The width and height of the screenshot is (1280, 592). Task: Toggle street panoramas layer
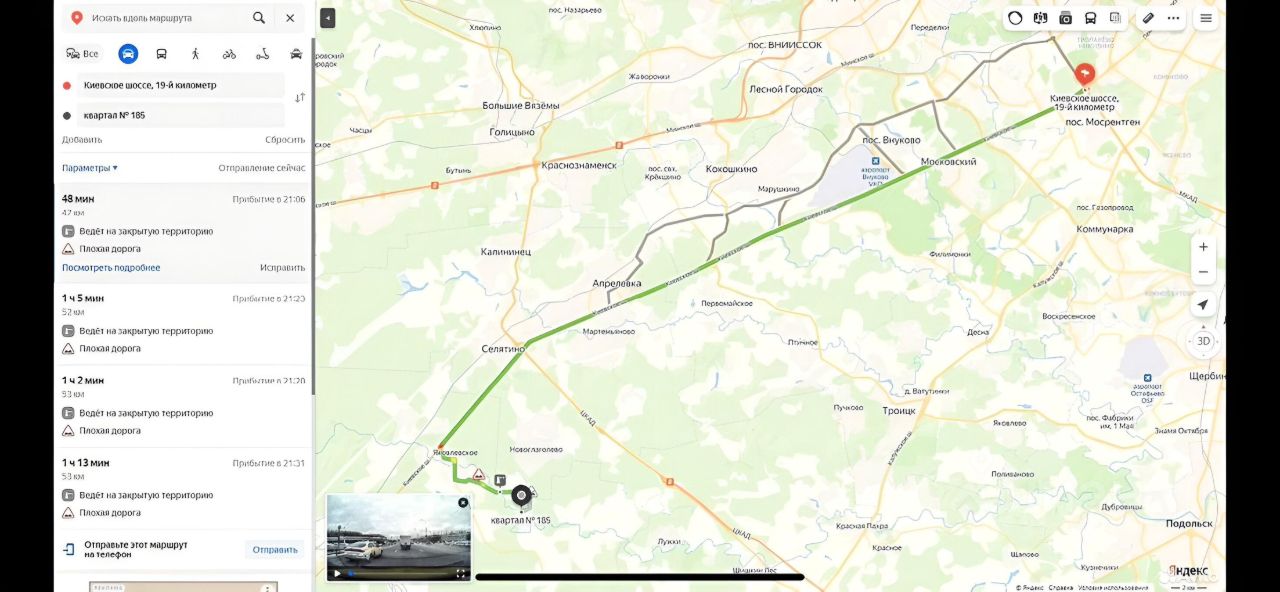pyautogui.click(x=1065, y=18)
